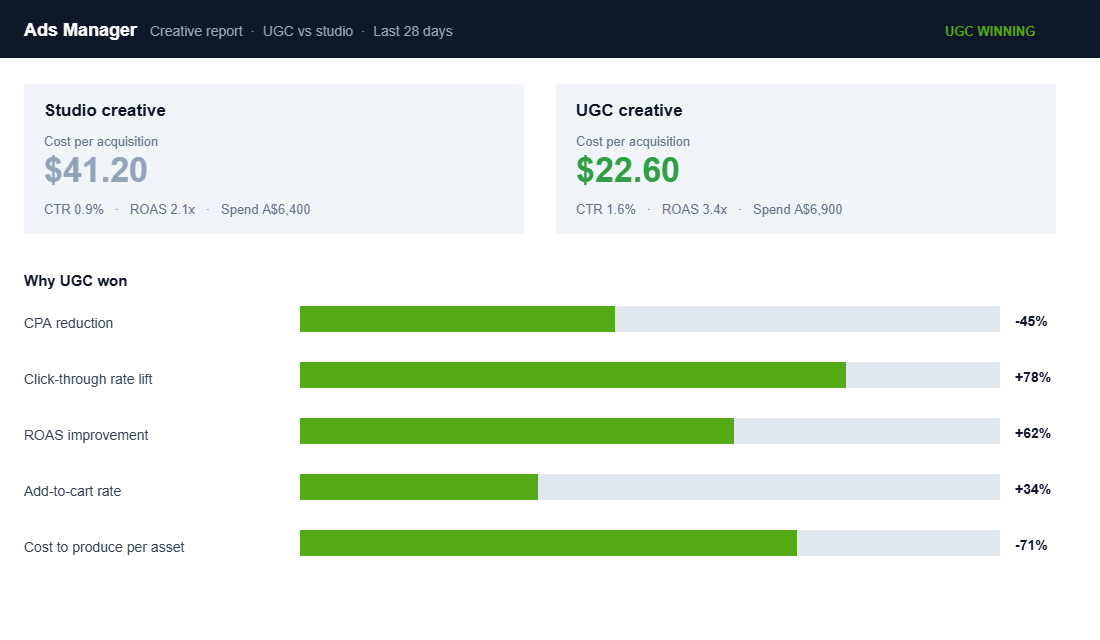
Task: Click the -71% value
Action: pos(1031,546)
